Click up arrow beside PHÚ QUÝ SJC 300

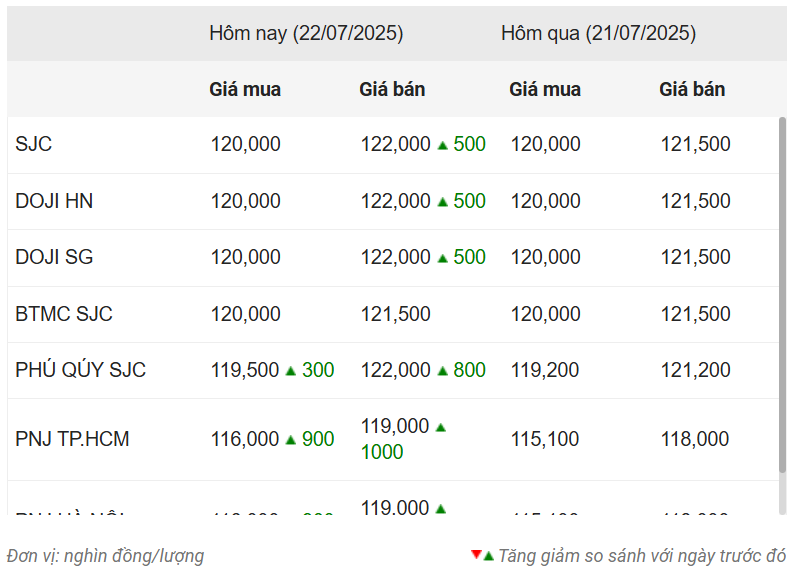pyautogui.click(x=291, y=371)
